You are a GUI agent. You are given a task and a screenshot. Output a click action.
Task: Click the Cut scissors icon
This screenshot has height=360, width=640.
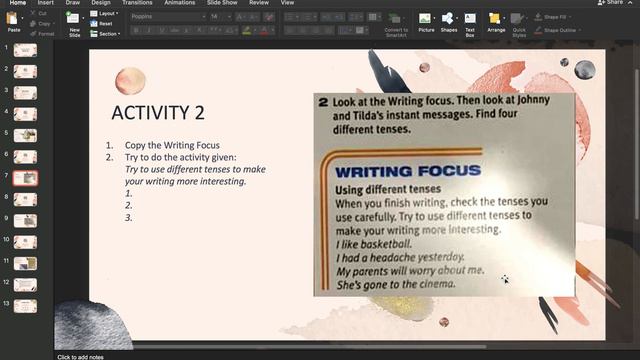pos(33,13)
